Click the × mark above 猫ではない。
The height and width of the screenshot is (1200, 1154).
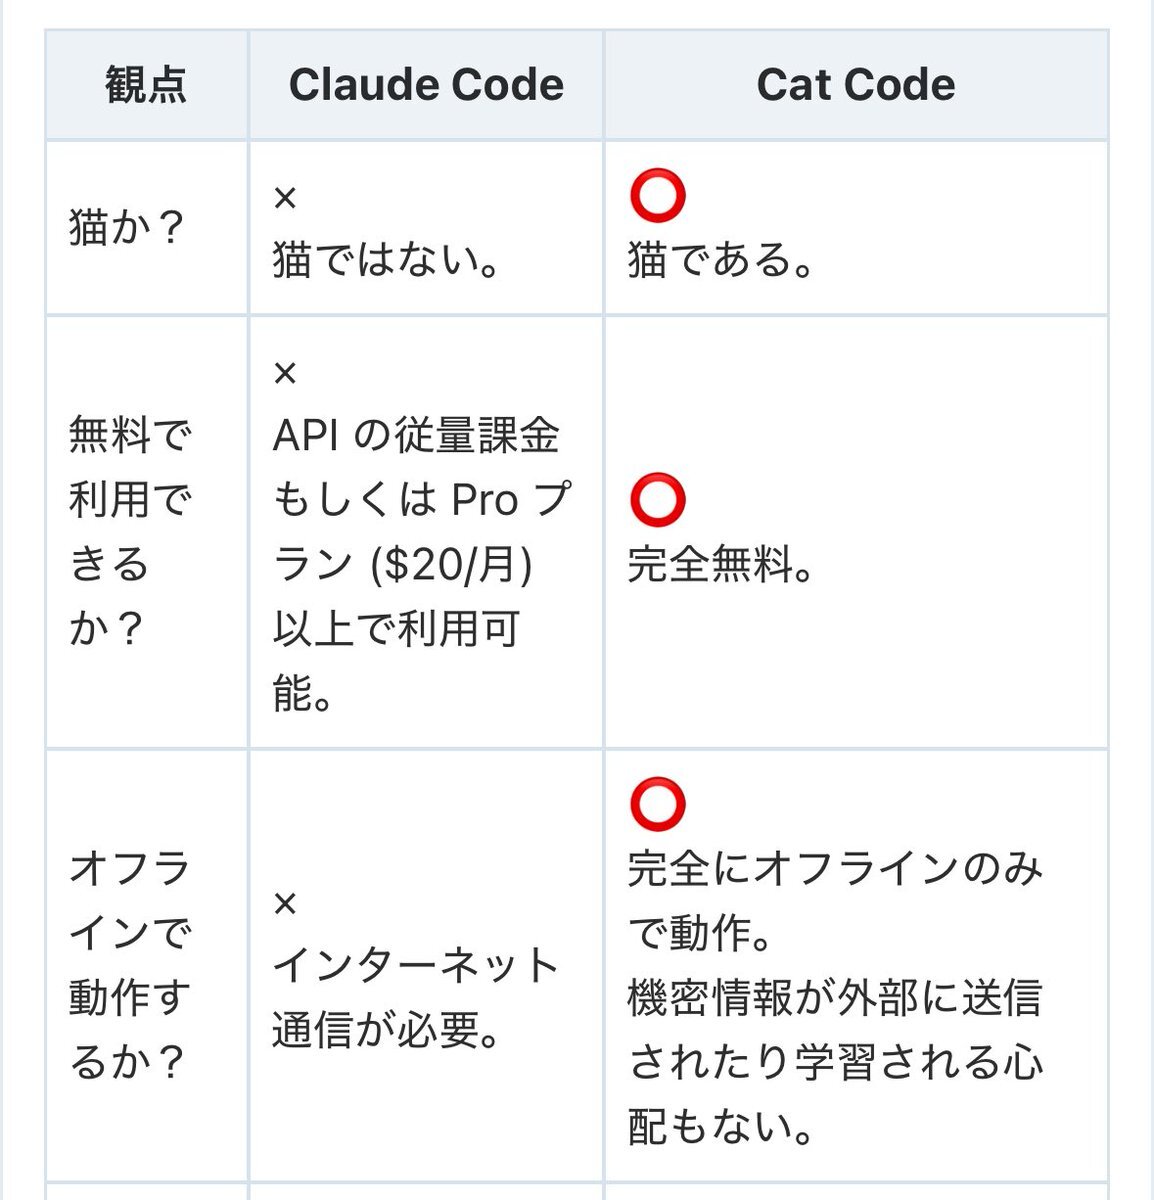click(285, 198)
